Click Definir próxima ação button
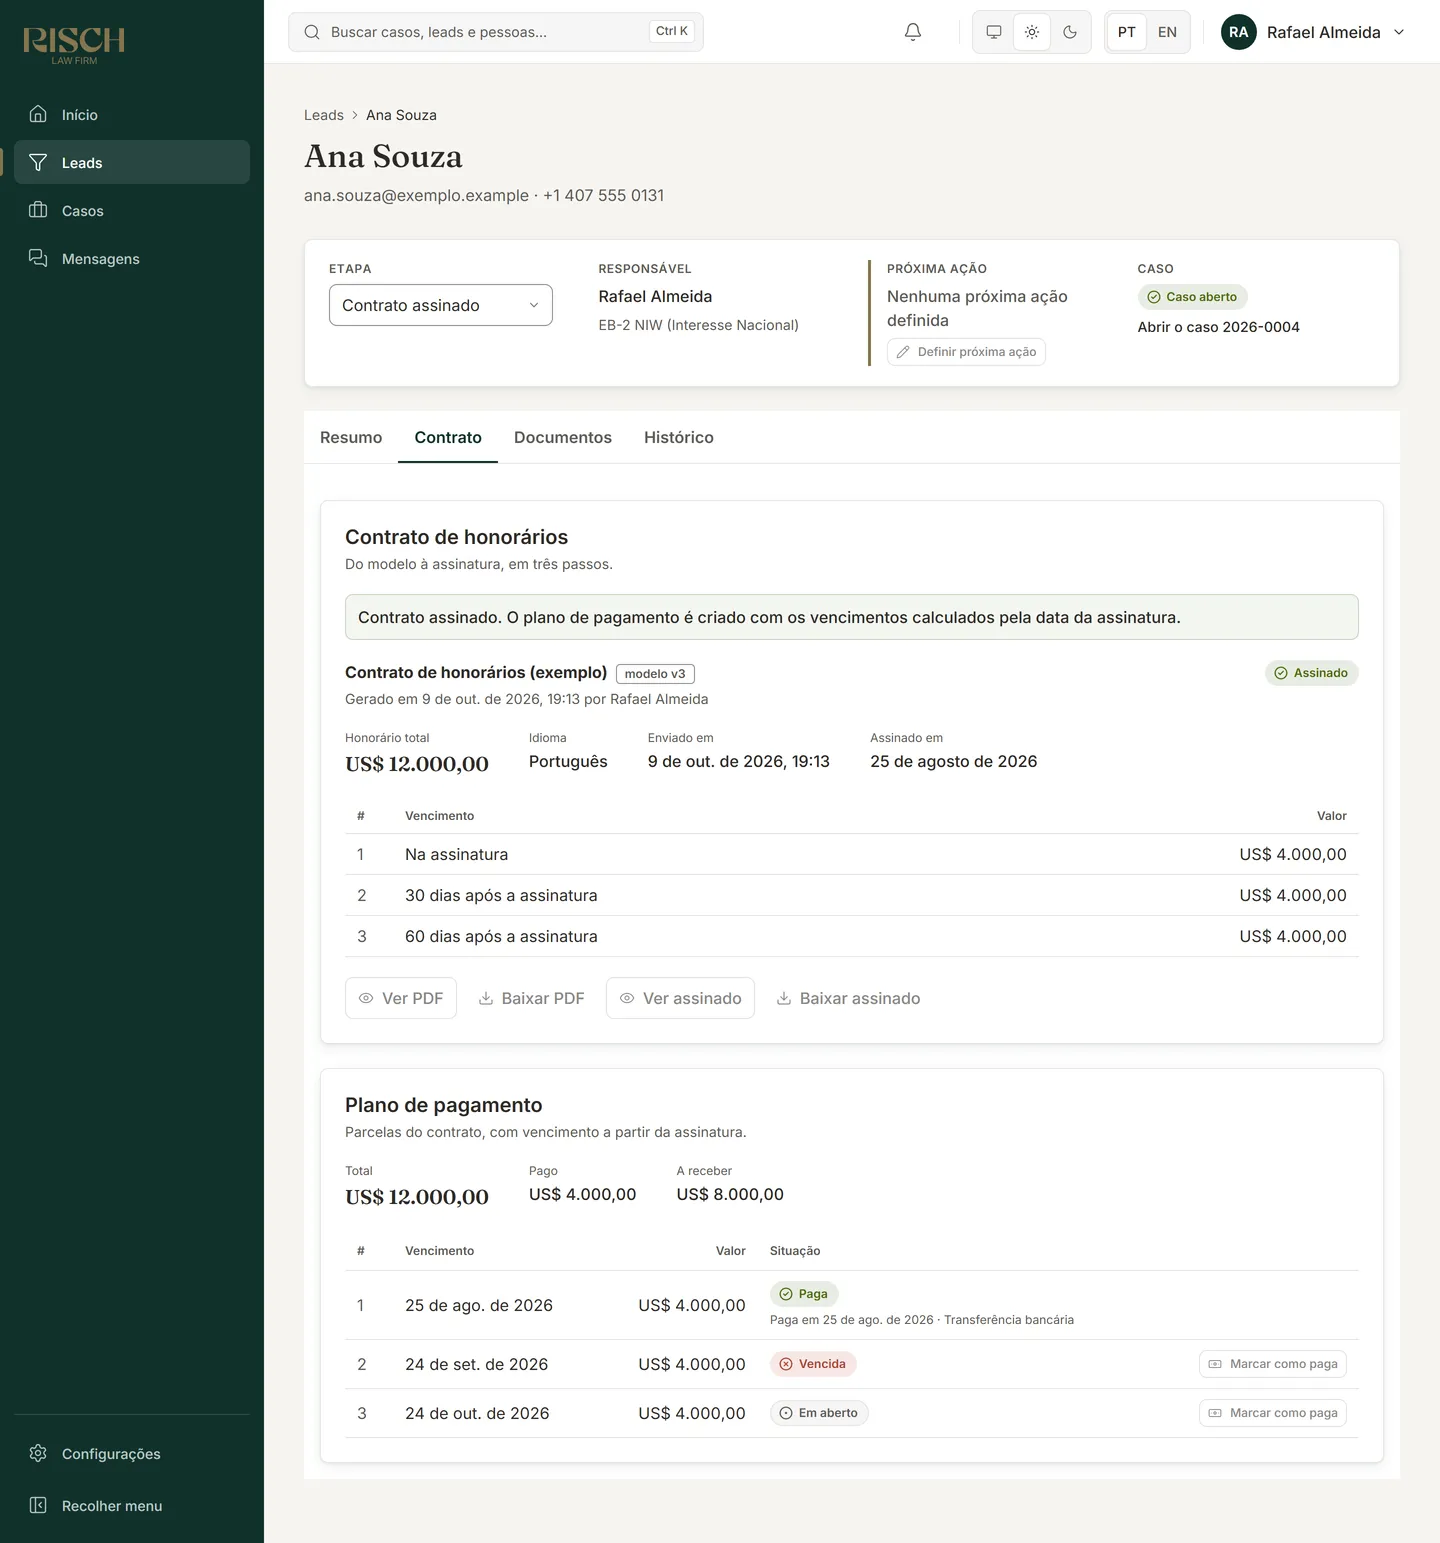This screenshot has width=1440, height=1543. pos(966,352)
